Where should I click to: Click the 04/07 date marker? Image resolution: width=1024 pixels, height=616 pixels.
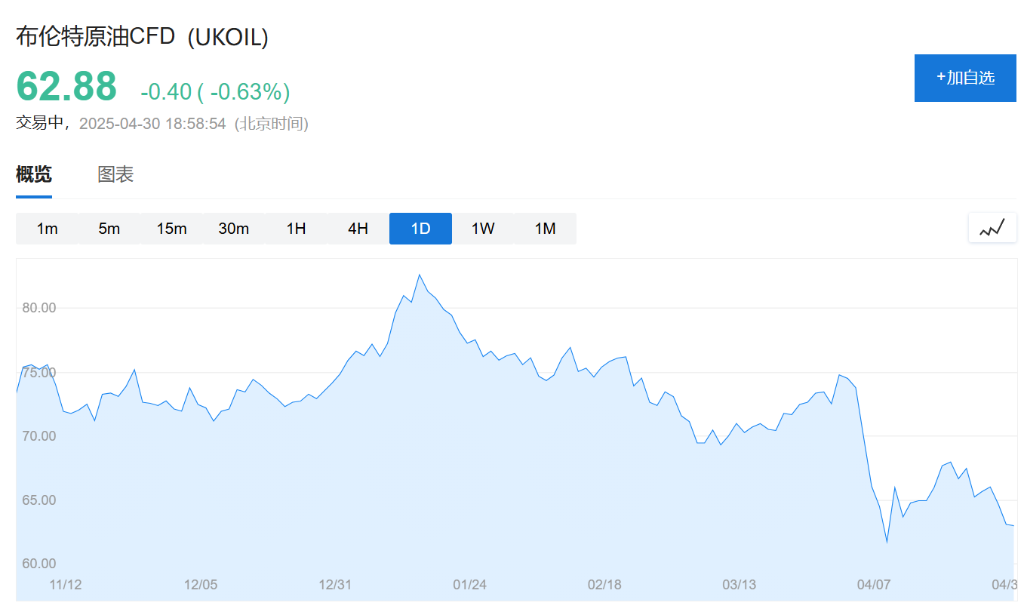[x=874, y=584]
